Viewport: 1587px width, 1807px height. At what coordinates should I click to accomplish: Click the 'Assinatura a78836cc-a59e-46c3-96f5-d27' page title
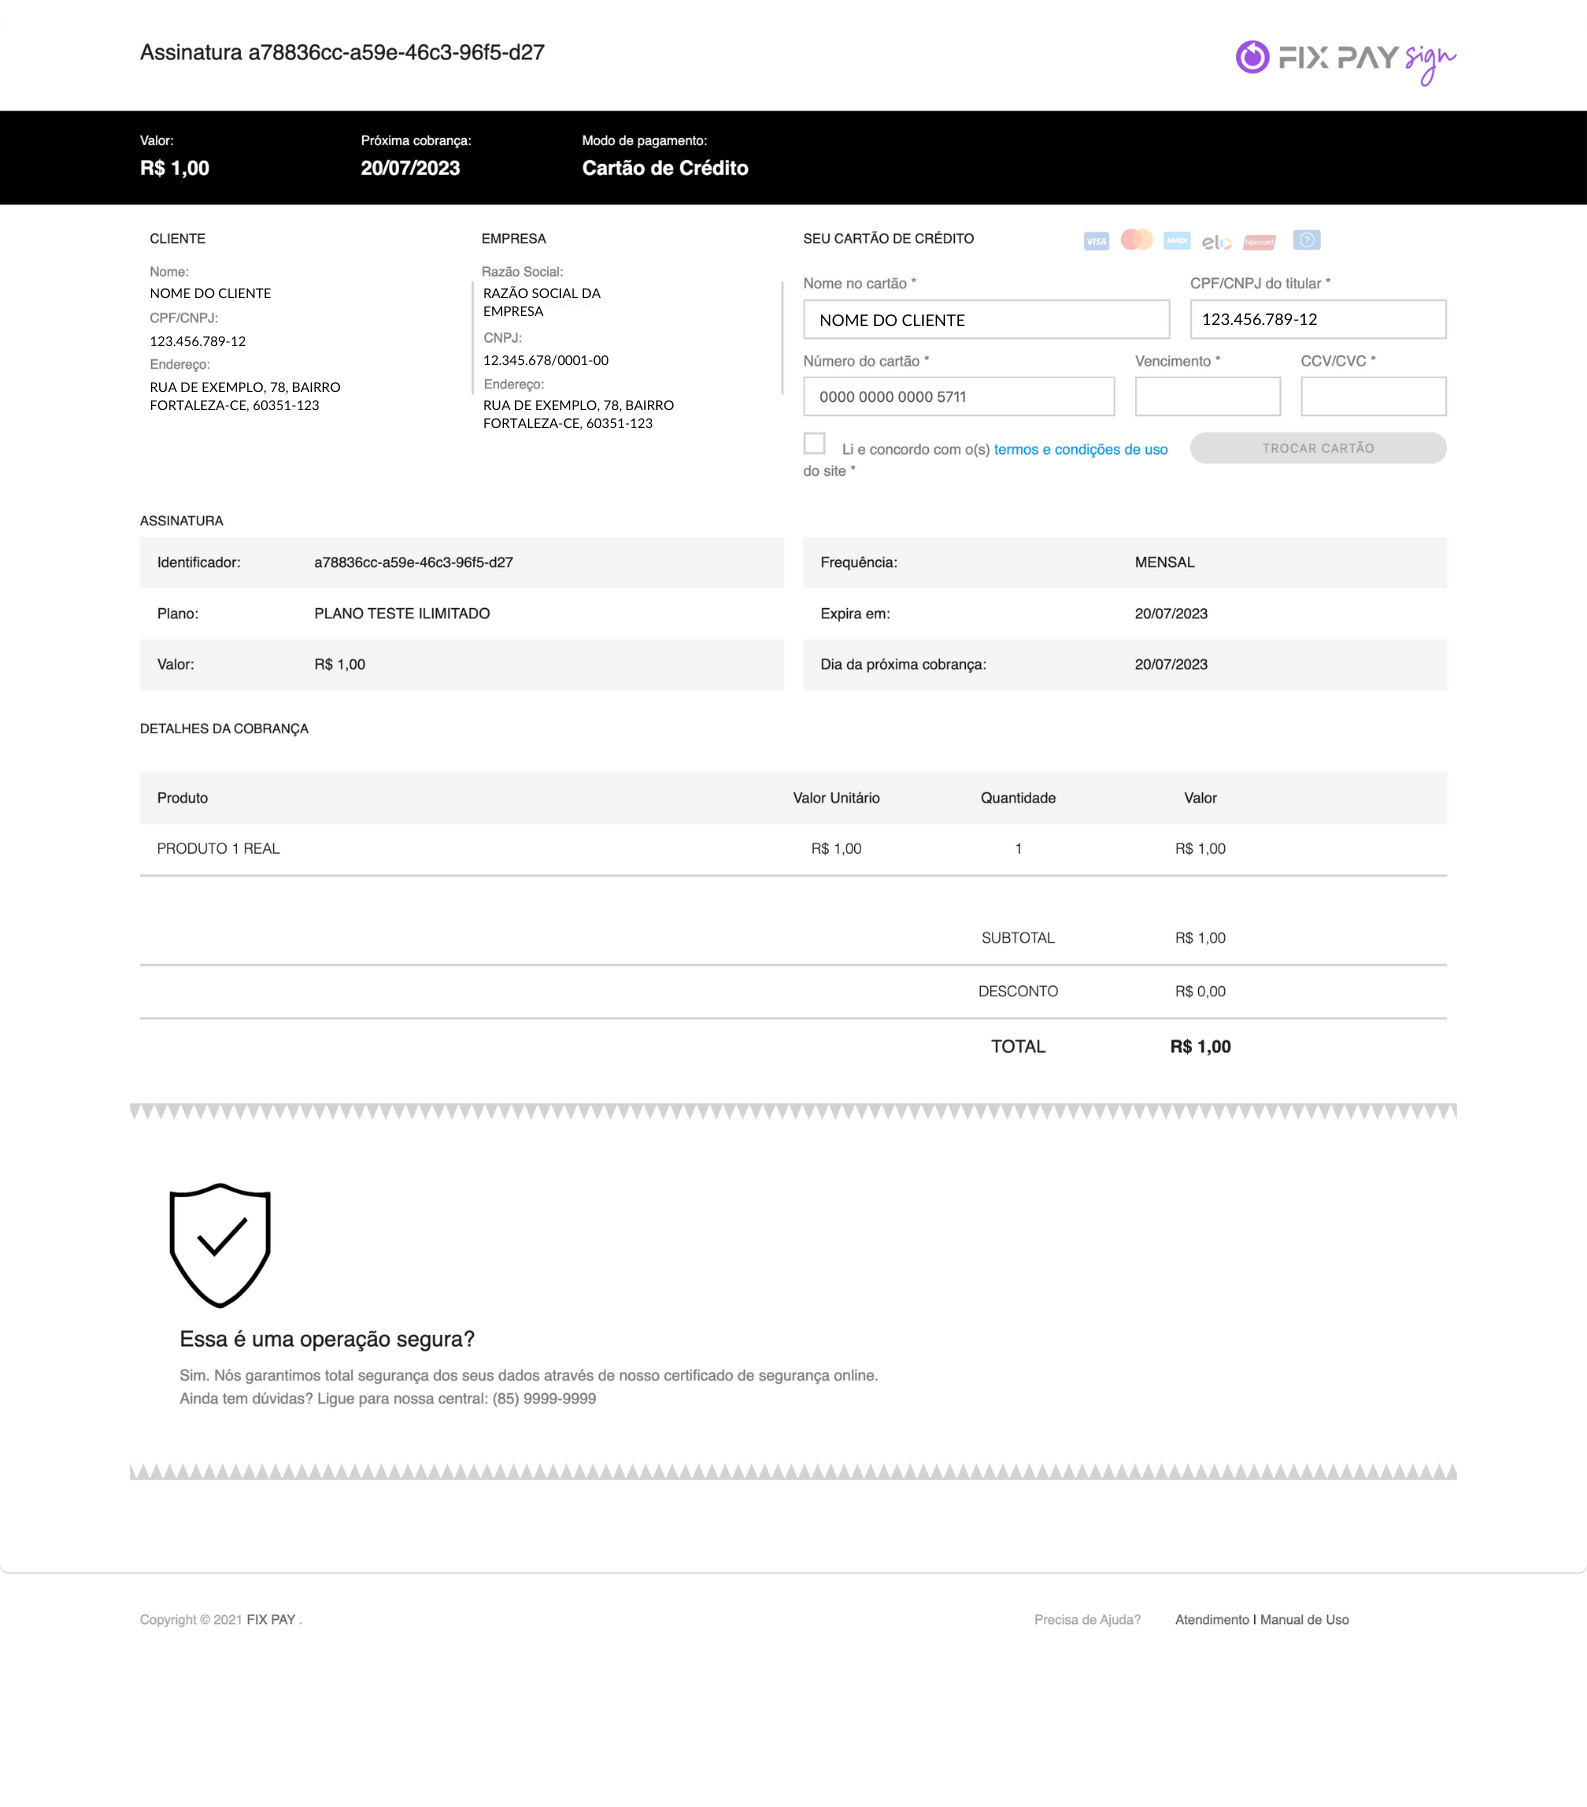342,53
